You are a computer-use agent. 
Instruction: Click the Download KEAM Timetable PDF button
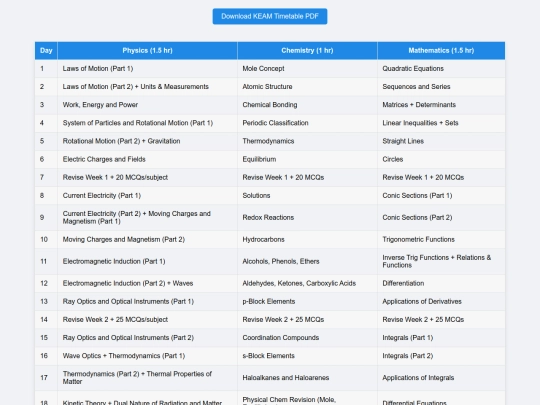tap(270, 16)
